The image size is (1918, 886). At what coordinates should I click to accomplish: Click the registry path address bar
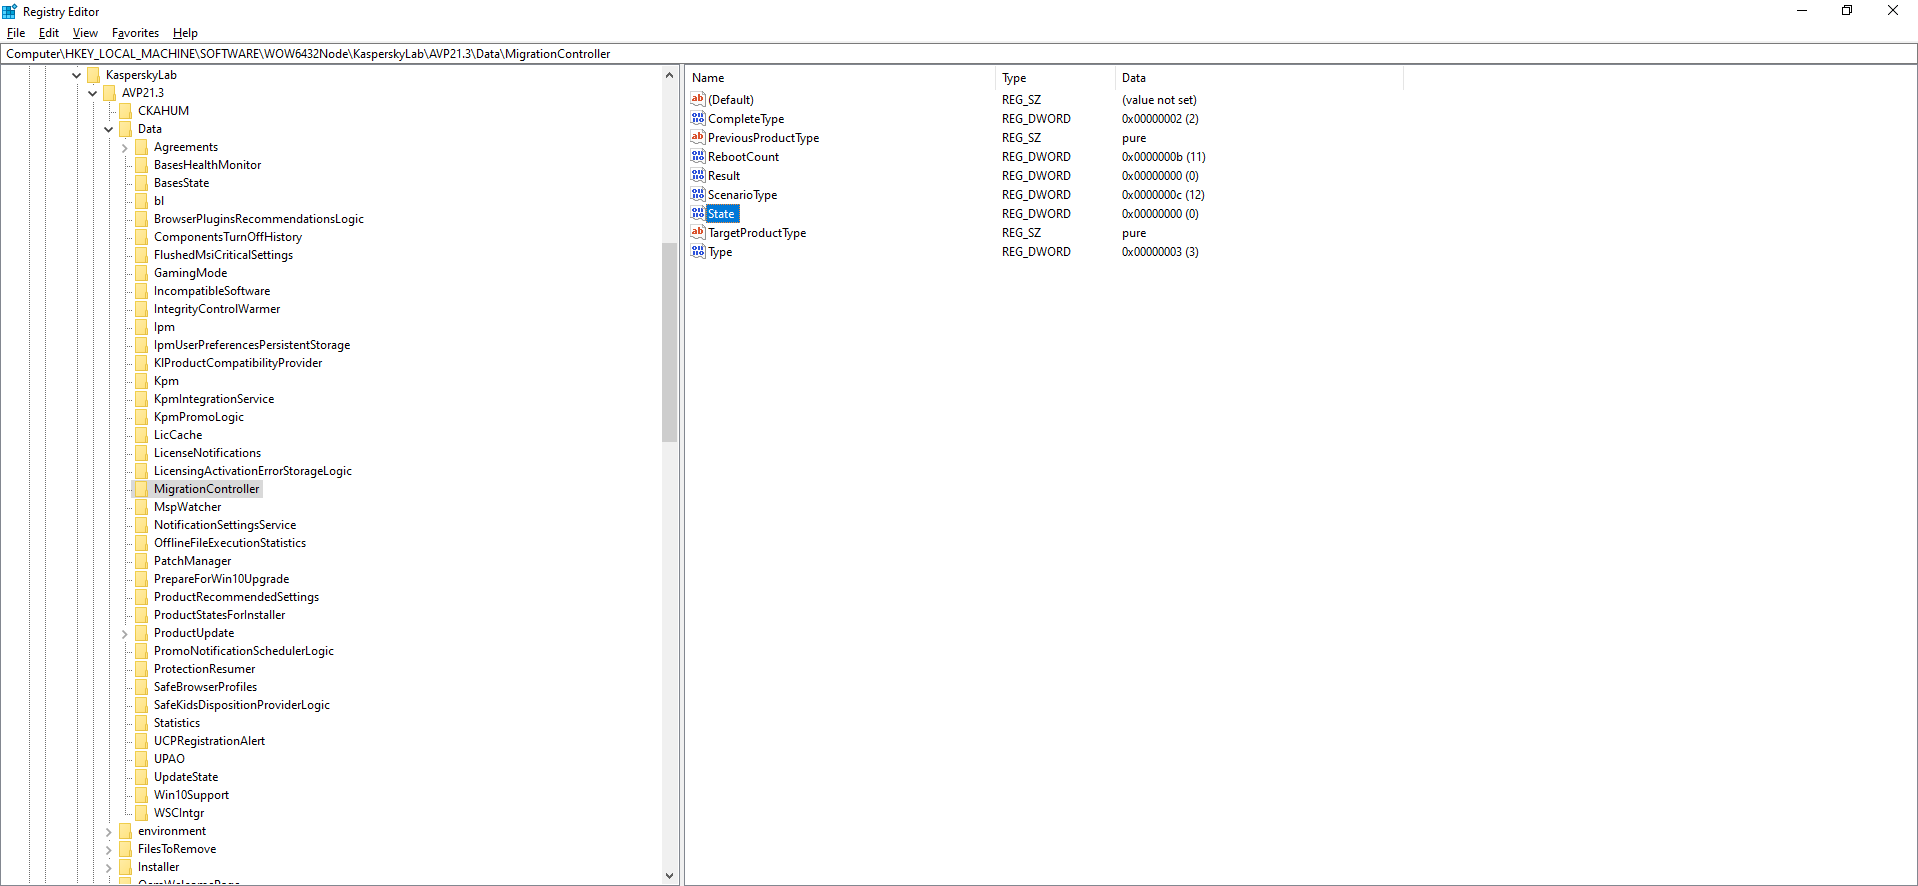(x=959, y=54)
